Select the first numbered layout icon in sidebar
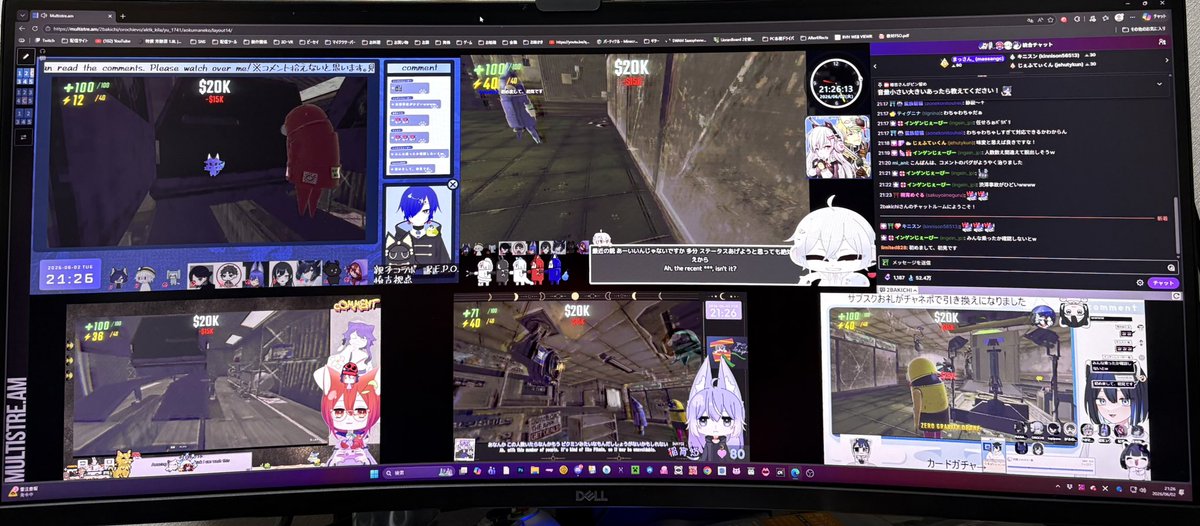This screenshot has height=526, width=1200. pos(25,77)
